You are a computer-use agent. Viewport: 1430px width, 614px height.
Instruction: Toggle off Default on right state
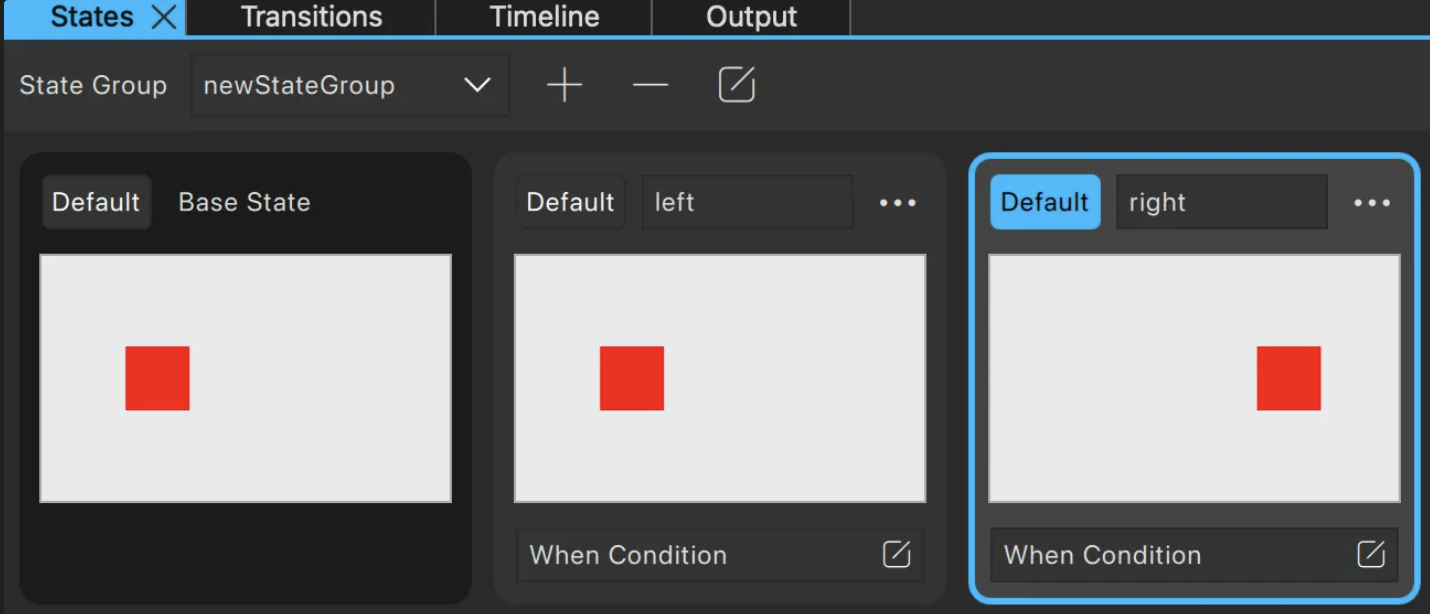click(1045, 202)
